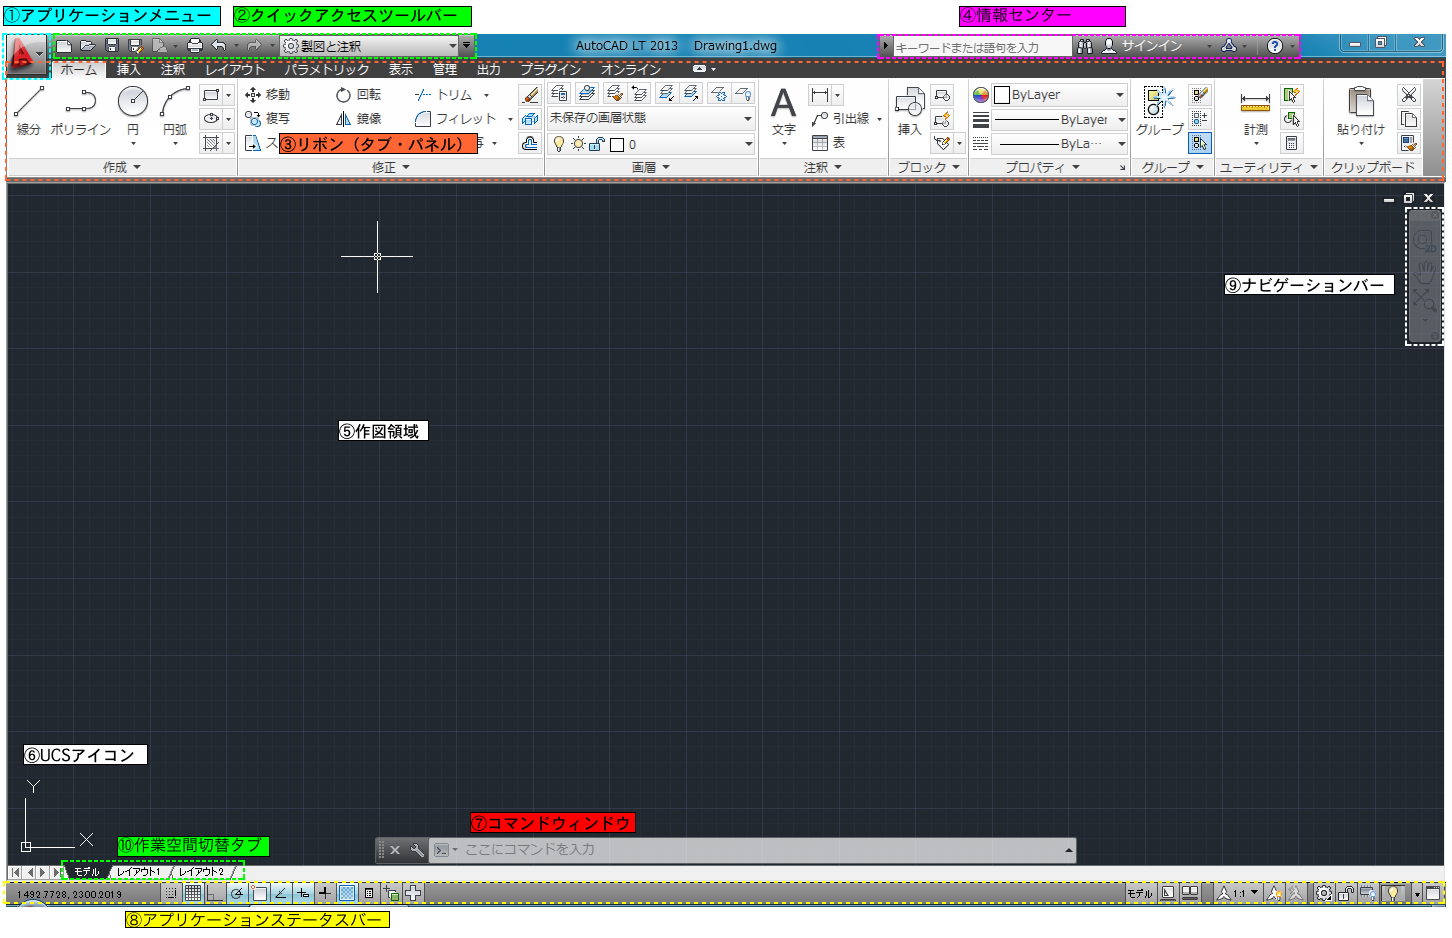
Task: Open the オンライン ribbon tab
Action: (631, 69)
